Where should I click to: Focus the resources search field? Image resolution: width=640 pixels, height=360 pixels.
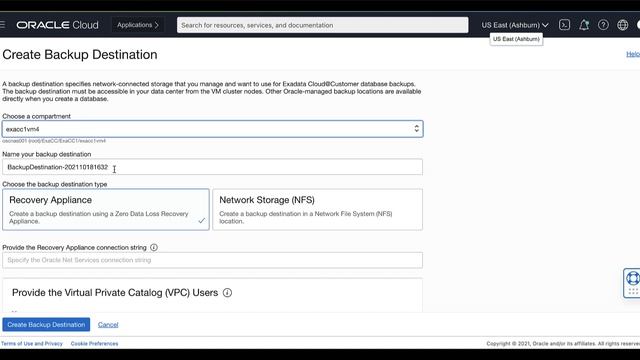[322, 25]
